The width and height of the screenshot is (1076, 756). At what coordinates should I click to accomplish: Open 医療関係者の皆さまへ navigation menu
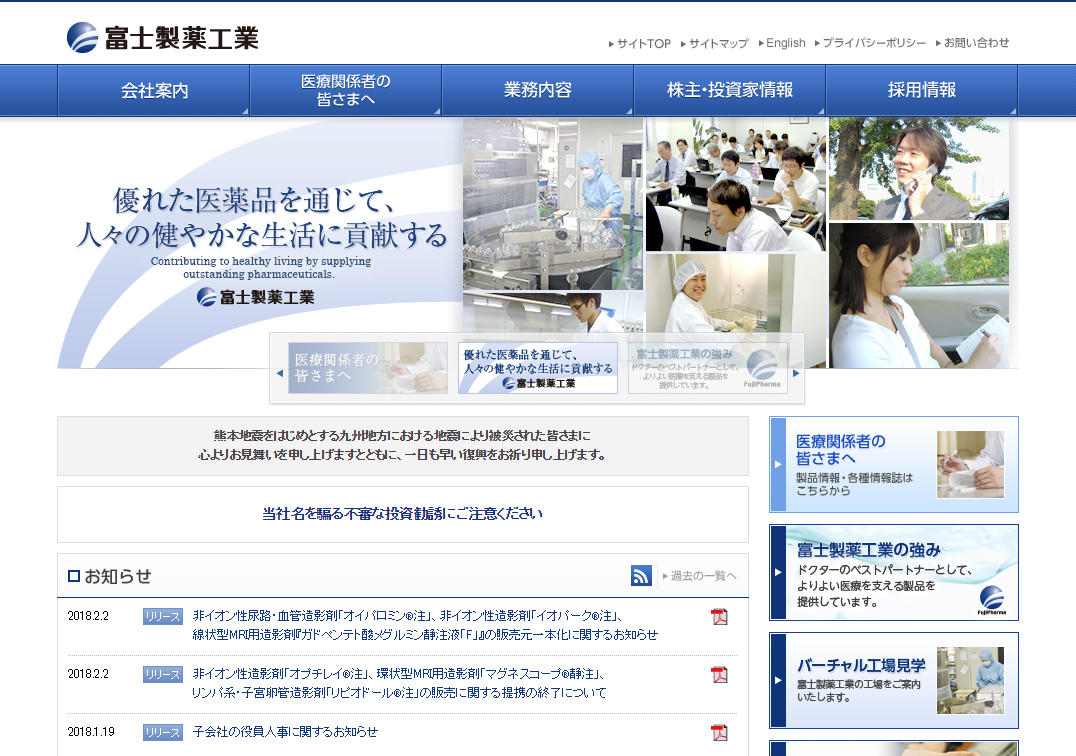(346, 91)
